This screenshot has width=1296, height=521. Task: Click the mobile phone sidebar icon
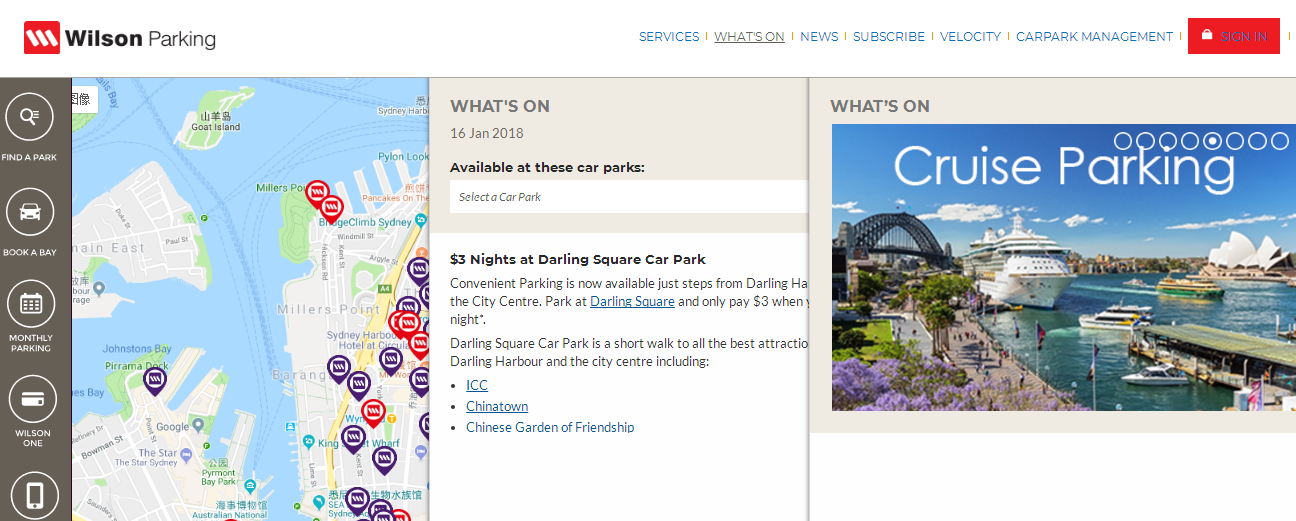[x=34, y=495]
